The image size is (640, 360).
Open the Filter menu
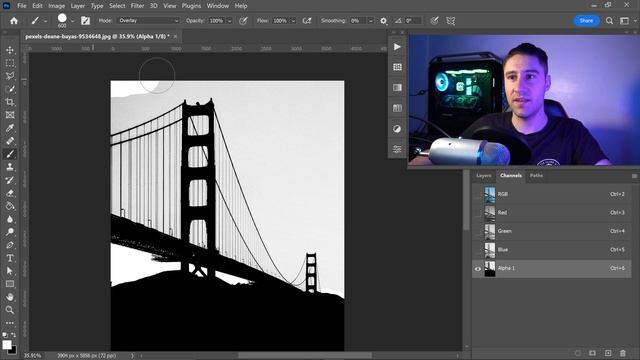click(x=137, y=6)
